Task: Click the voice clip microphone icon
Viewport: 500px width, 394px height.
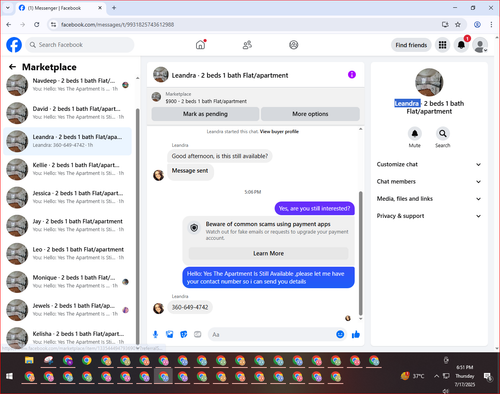Action: pyautogui.click(x=155, y=334)
